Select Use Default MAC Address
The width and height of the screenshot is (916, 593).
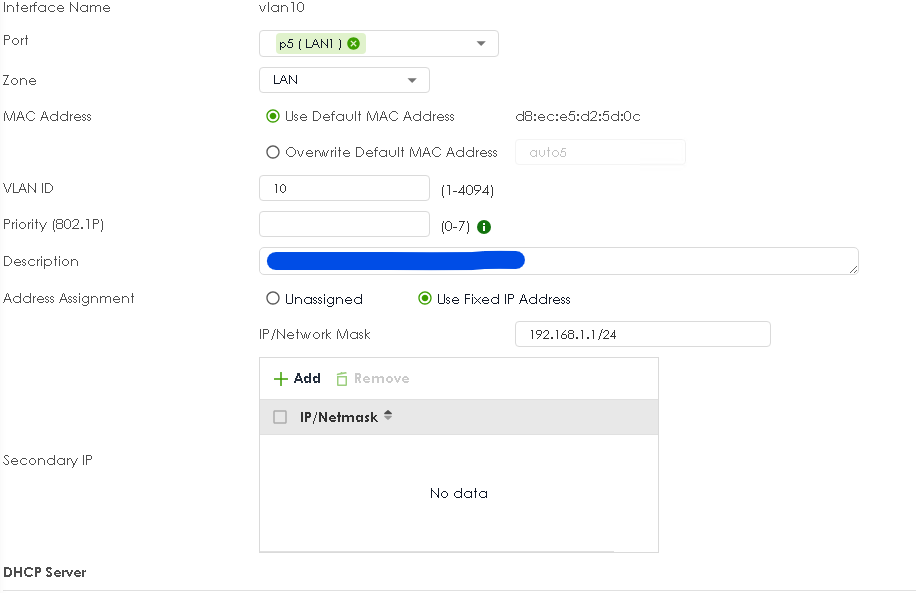click(272, 116)
